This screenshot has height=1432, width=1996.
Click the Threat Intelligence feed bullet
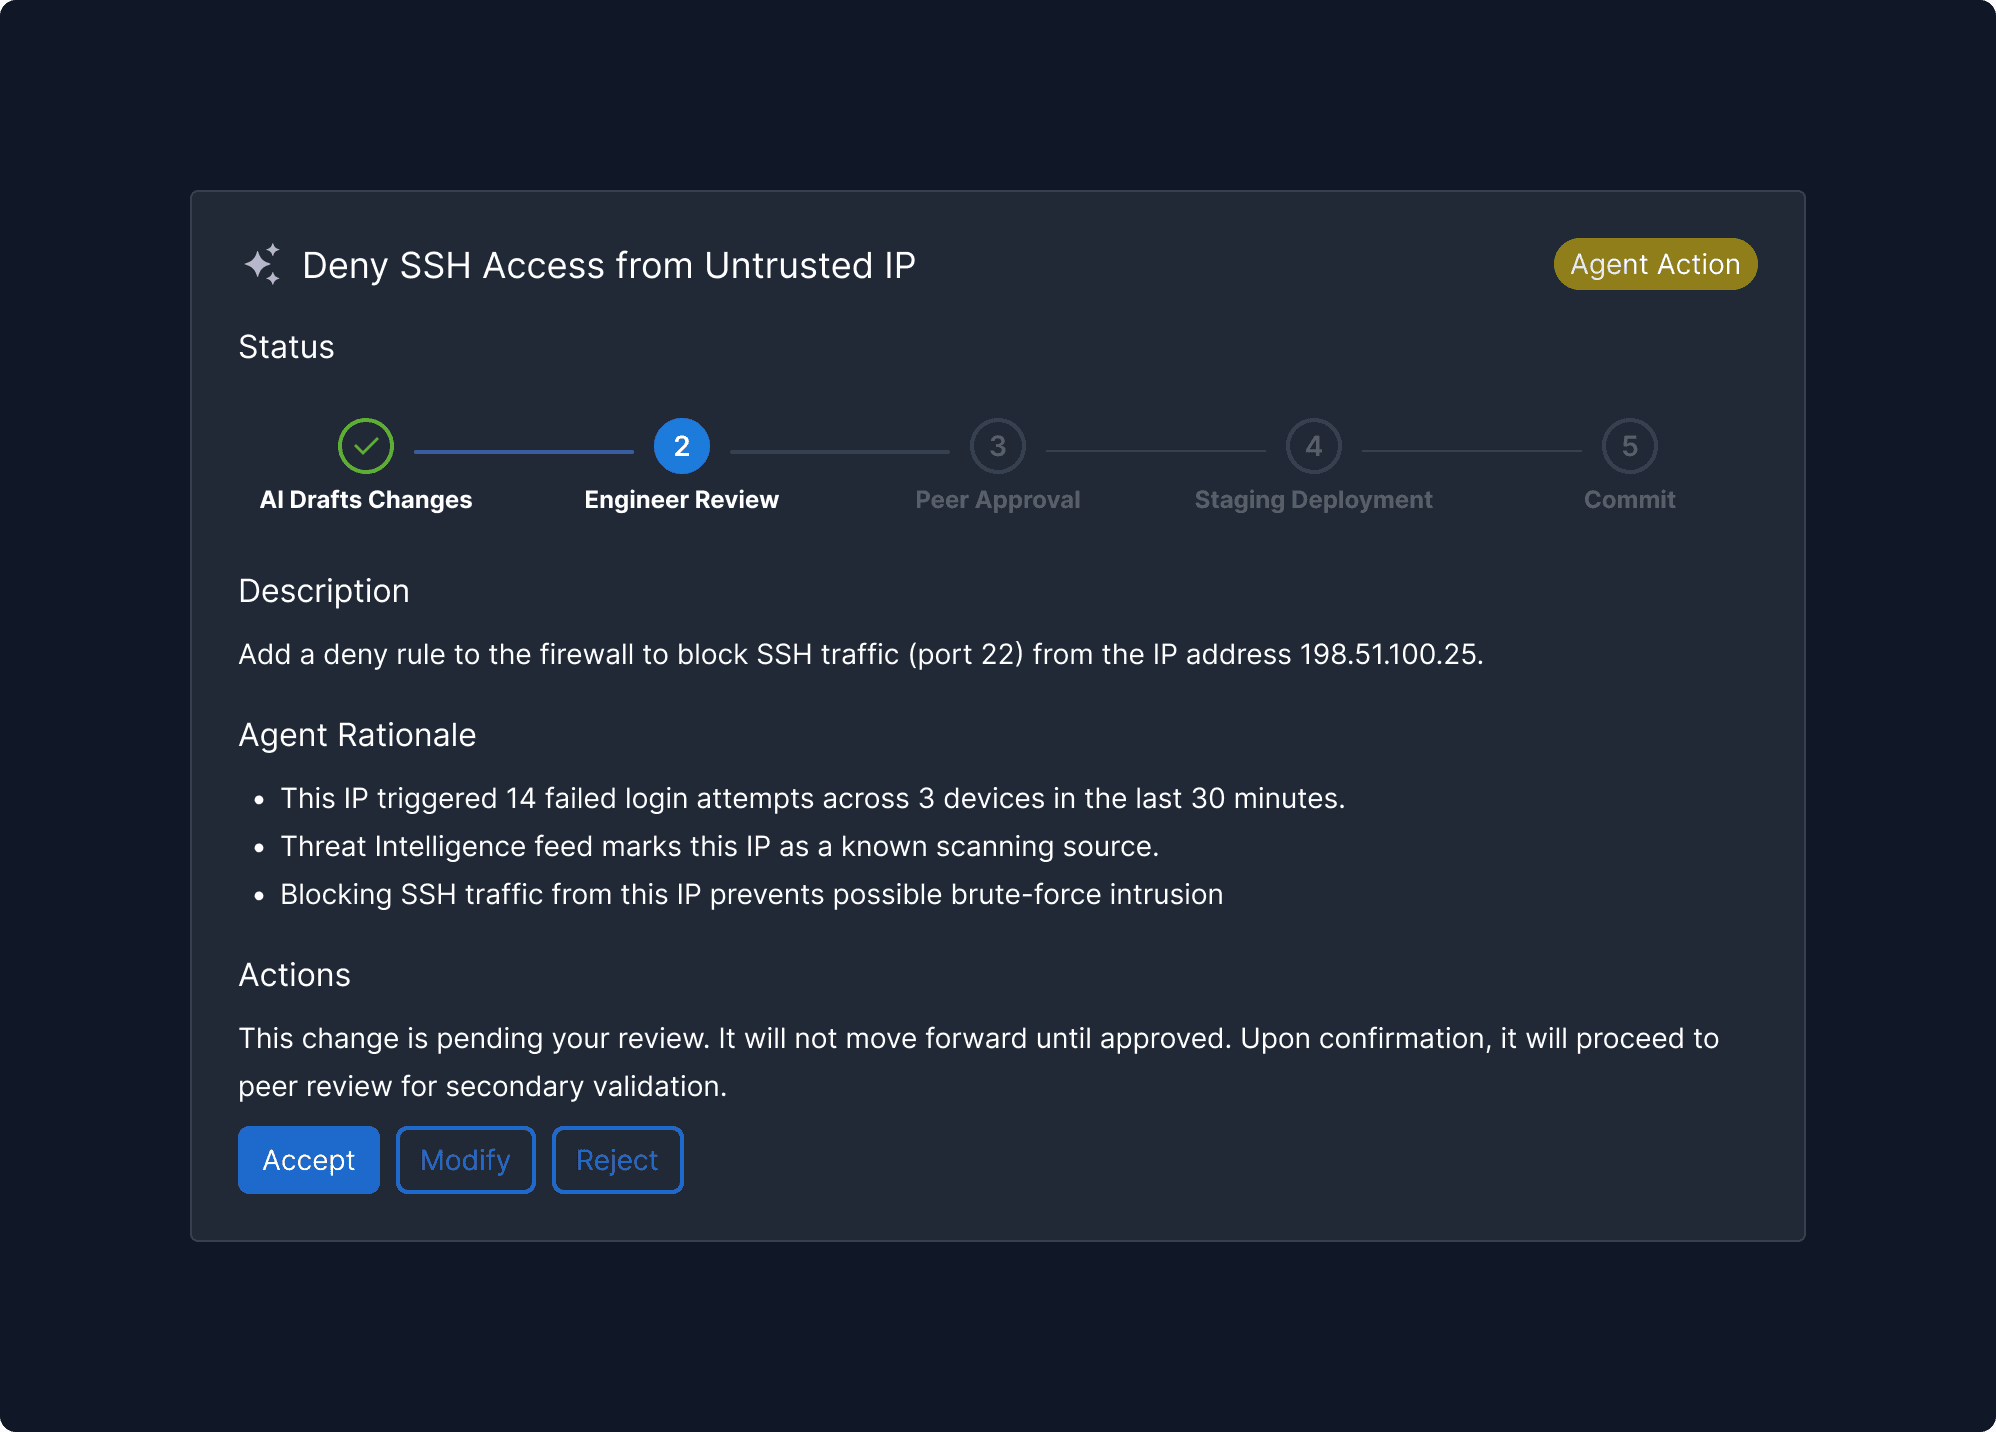[x=719, y=846]
